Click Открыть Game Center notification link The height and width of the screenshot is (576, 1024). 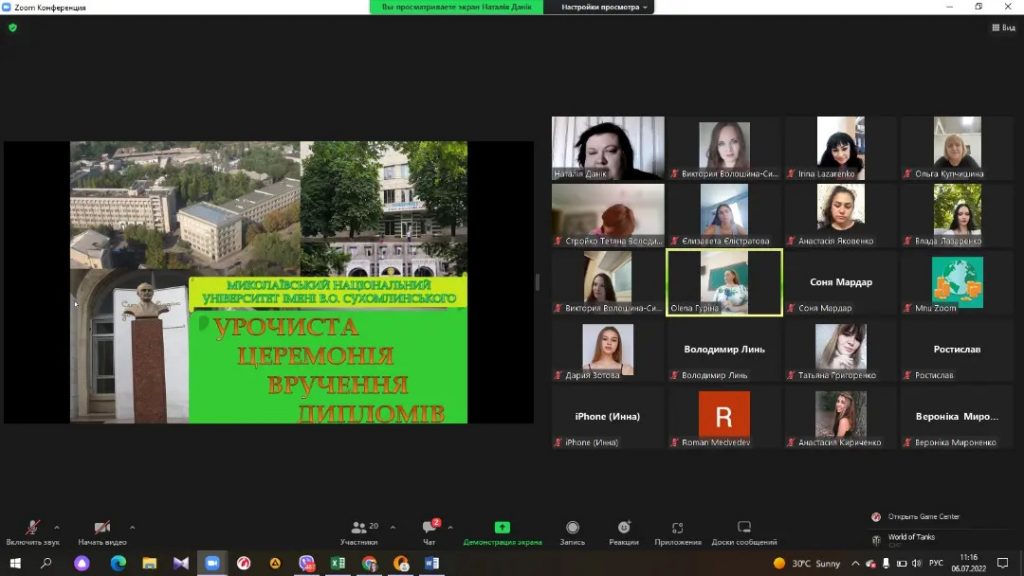pos(923,516)
